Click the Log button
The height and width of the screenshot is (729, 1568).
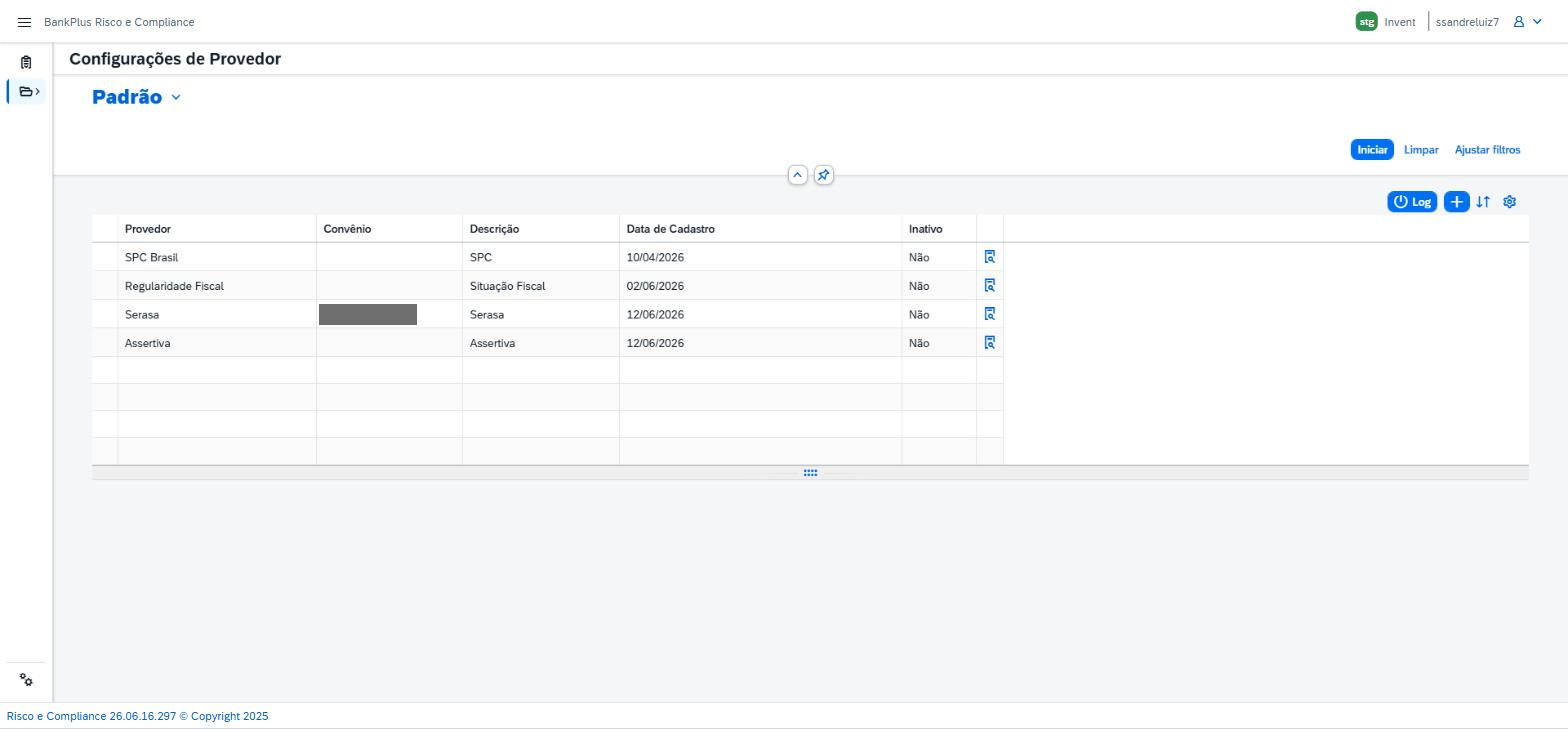click(1412, 202)
